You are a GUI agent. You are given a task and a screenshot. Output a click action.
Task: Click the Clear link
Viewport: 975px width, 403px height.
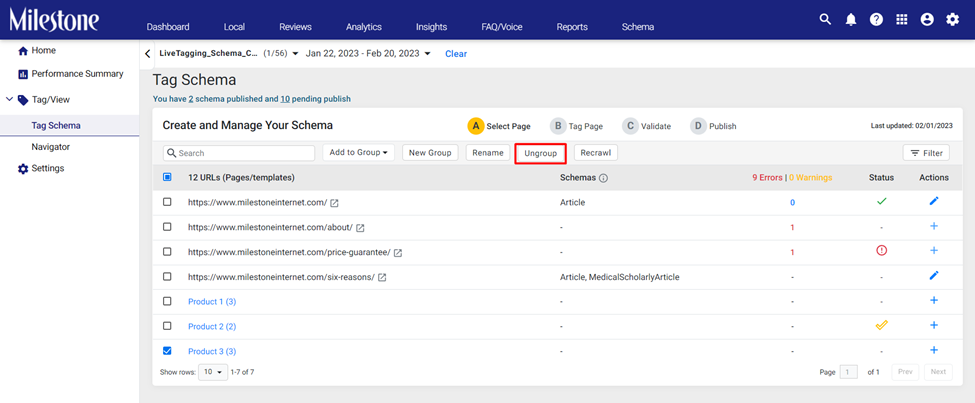pyautogui.click(x=456, y=54)
